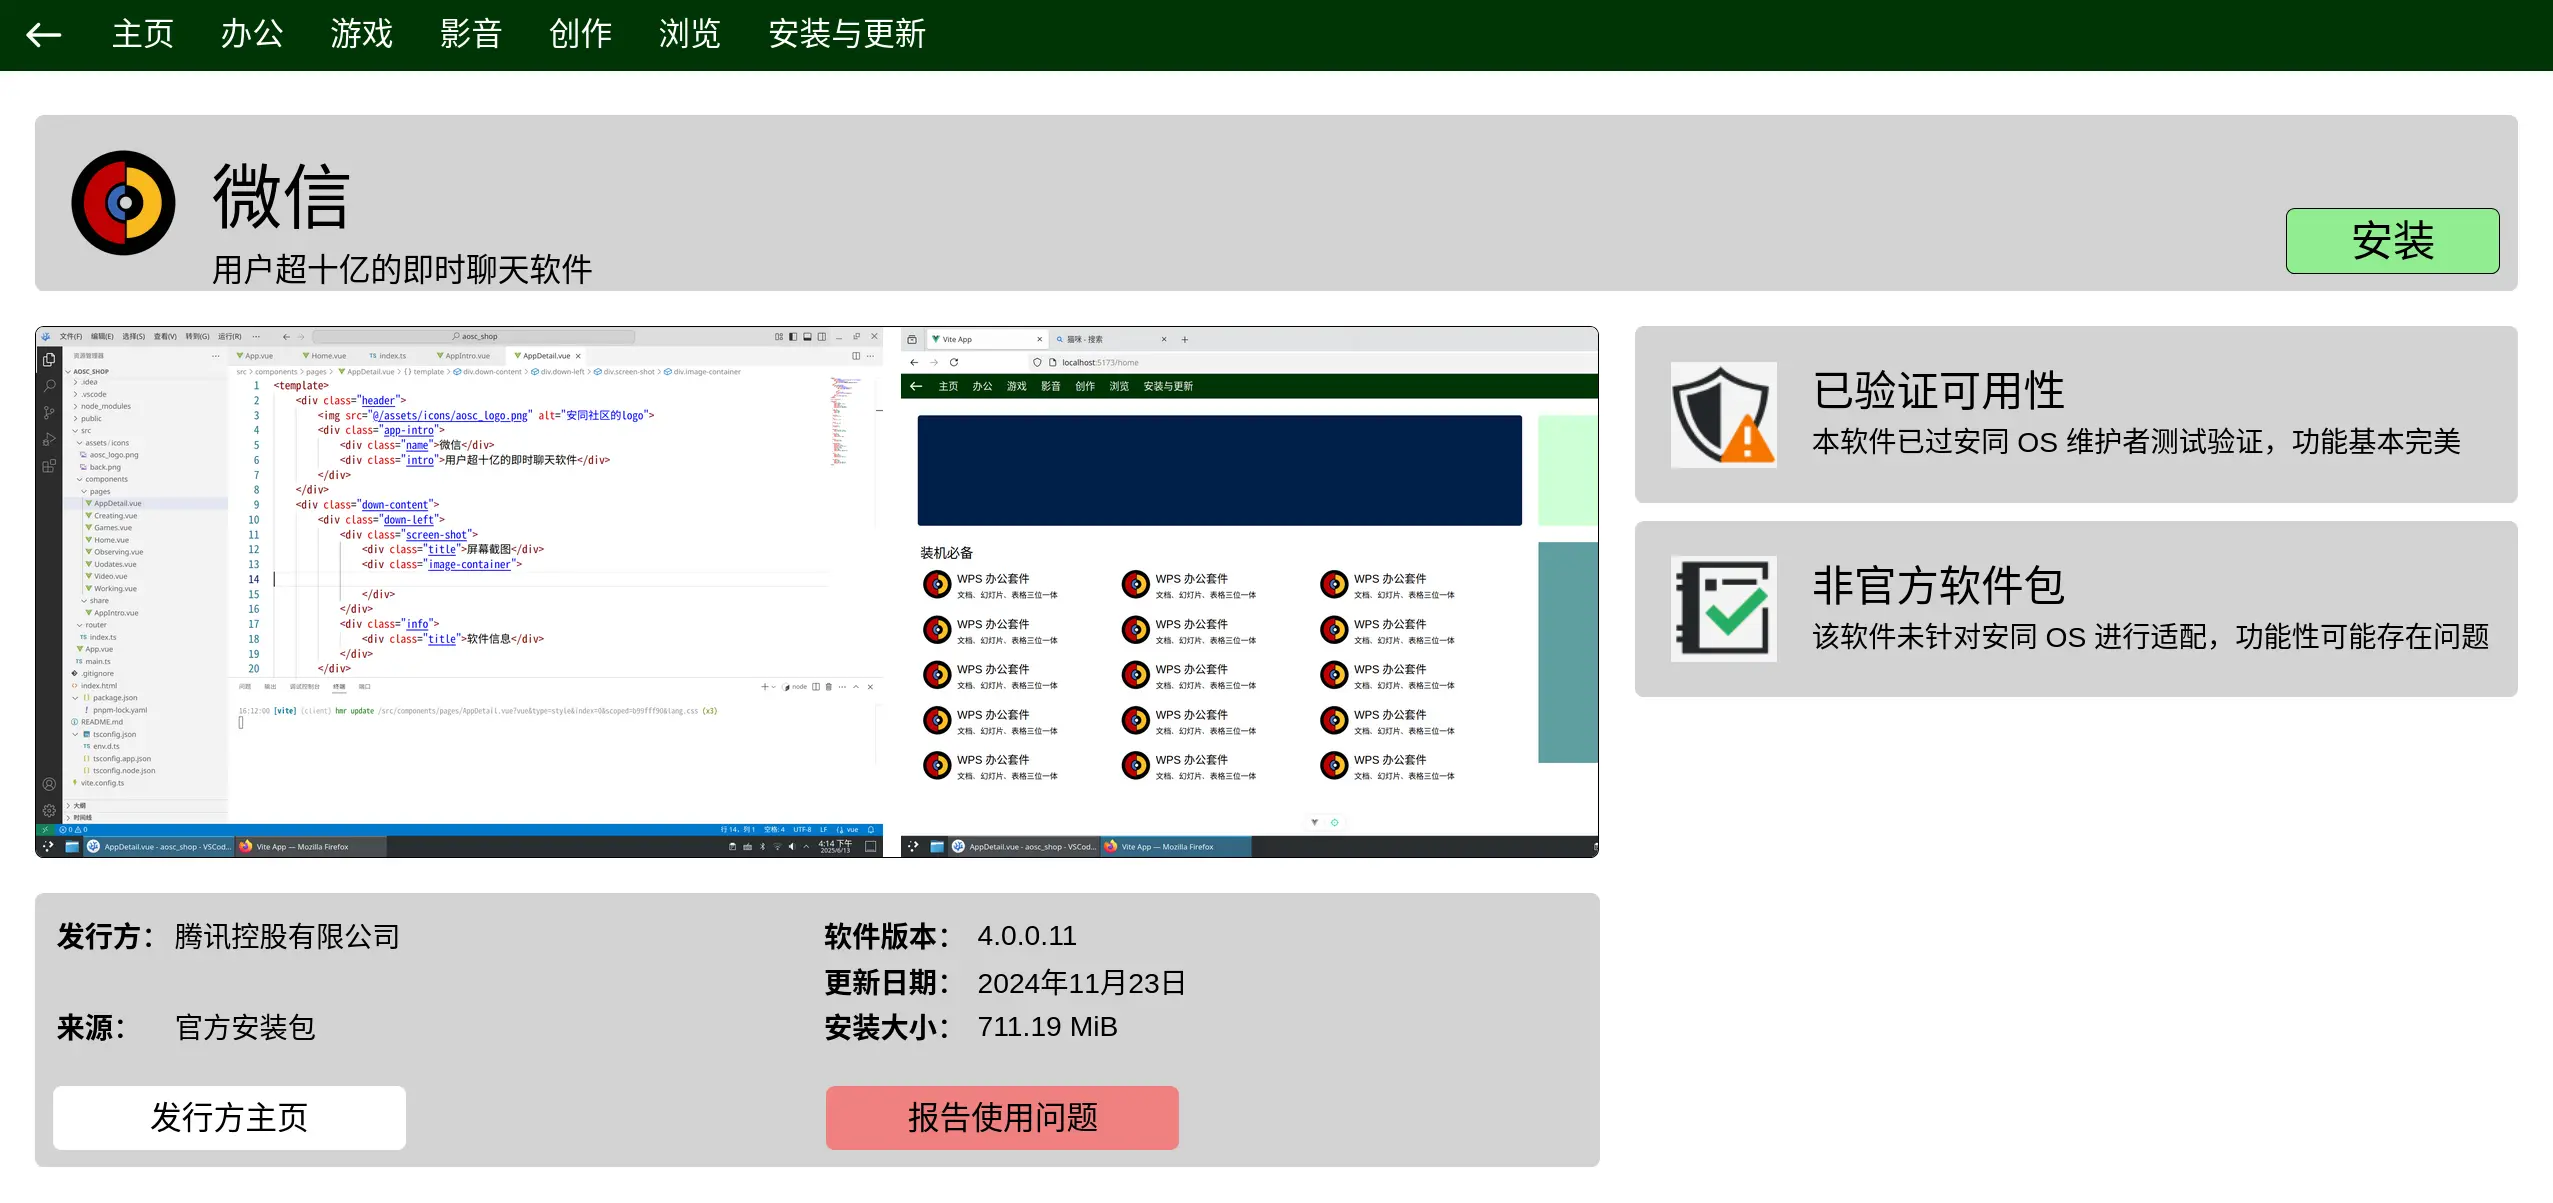The height and width of the screenshot is (1203, 2553).
Task: Go to the 游戏 category
Action: tap(361, 35)
